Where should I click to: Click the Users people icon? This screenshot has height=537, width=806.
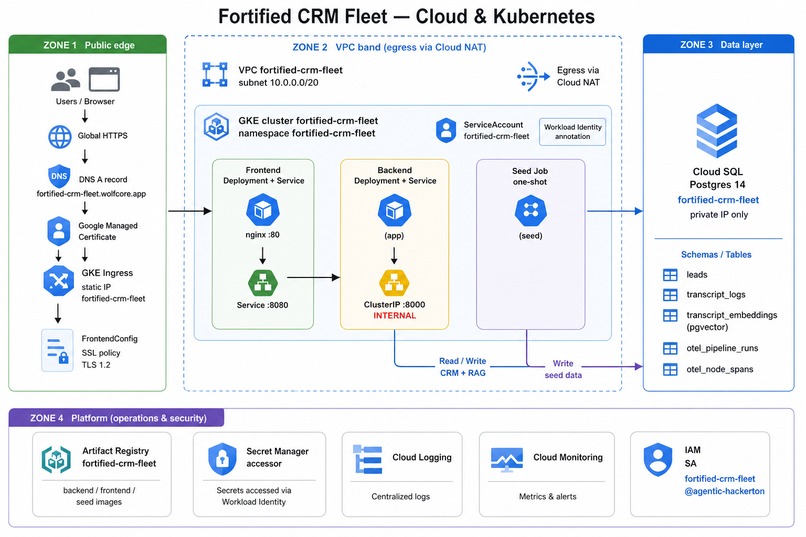click(65, 79)
